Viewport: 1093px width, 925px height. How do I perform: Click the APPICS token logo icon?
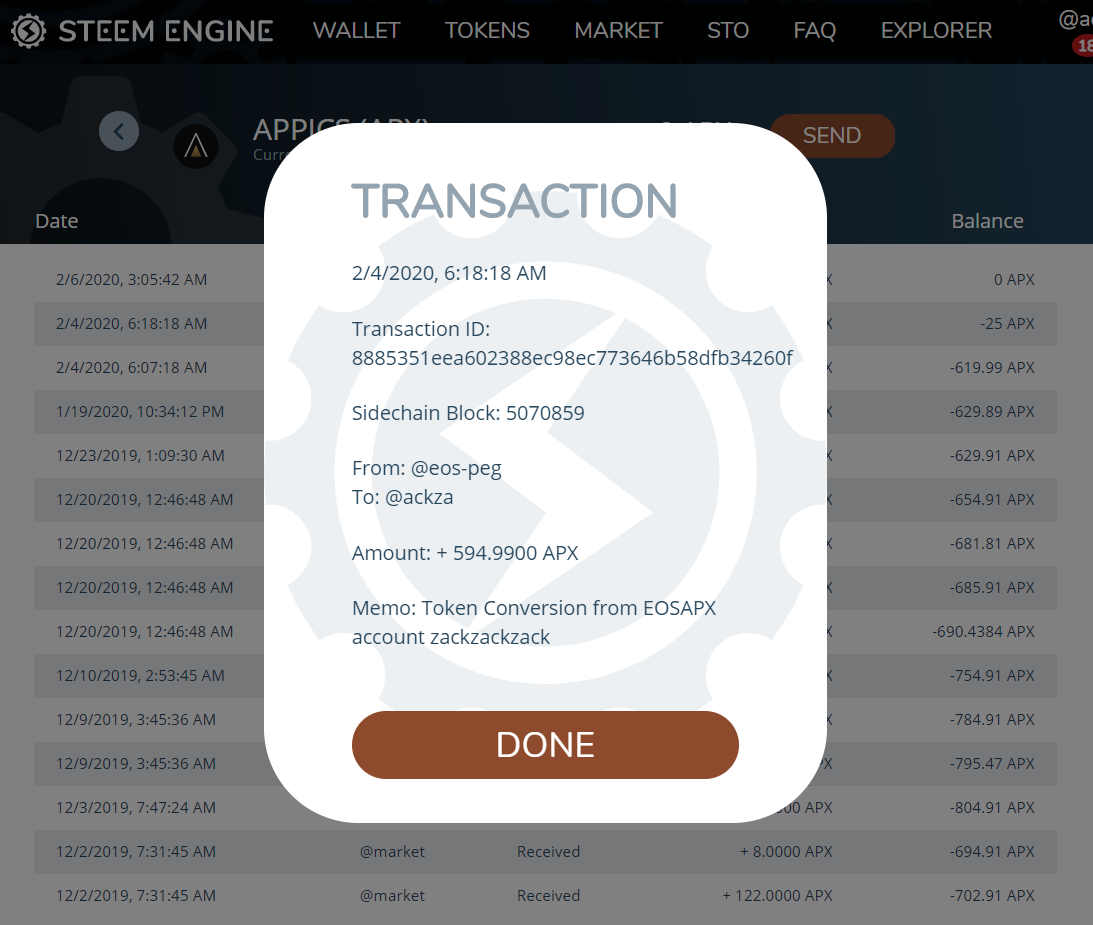click(196, 146)
